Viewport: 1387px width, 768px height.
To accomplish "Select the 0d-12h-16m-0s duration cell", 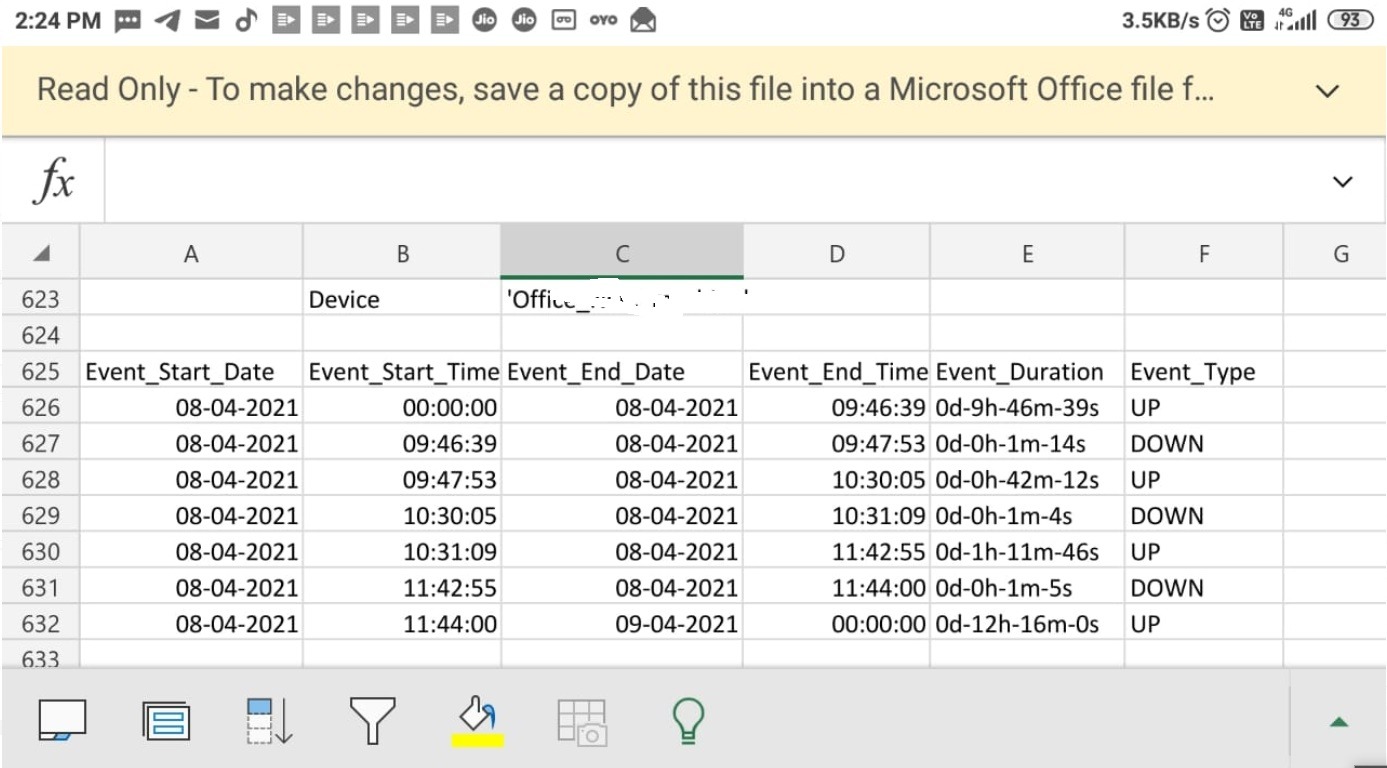I will tap(1027, 623).
